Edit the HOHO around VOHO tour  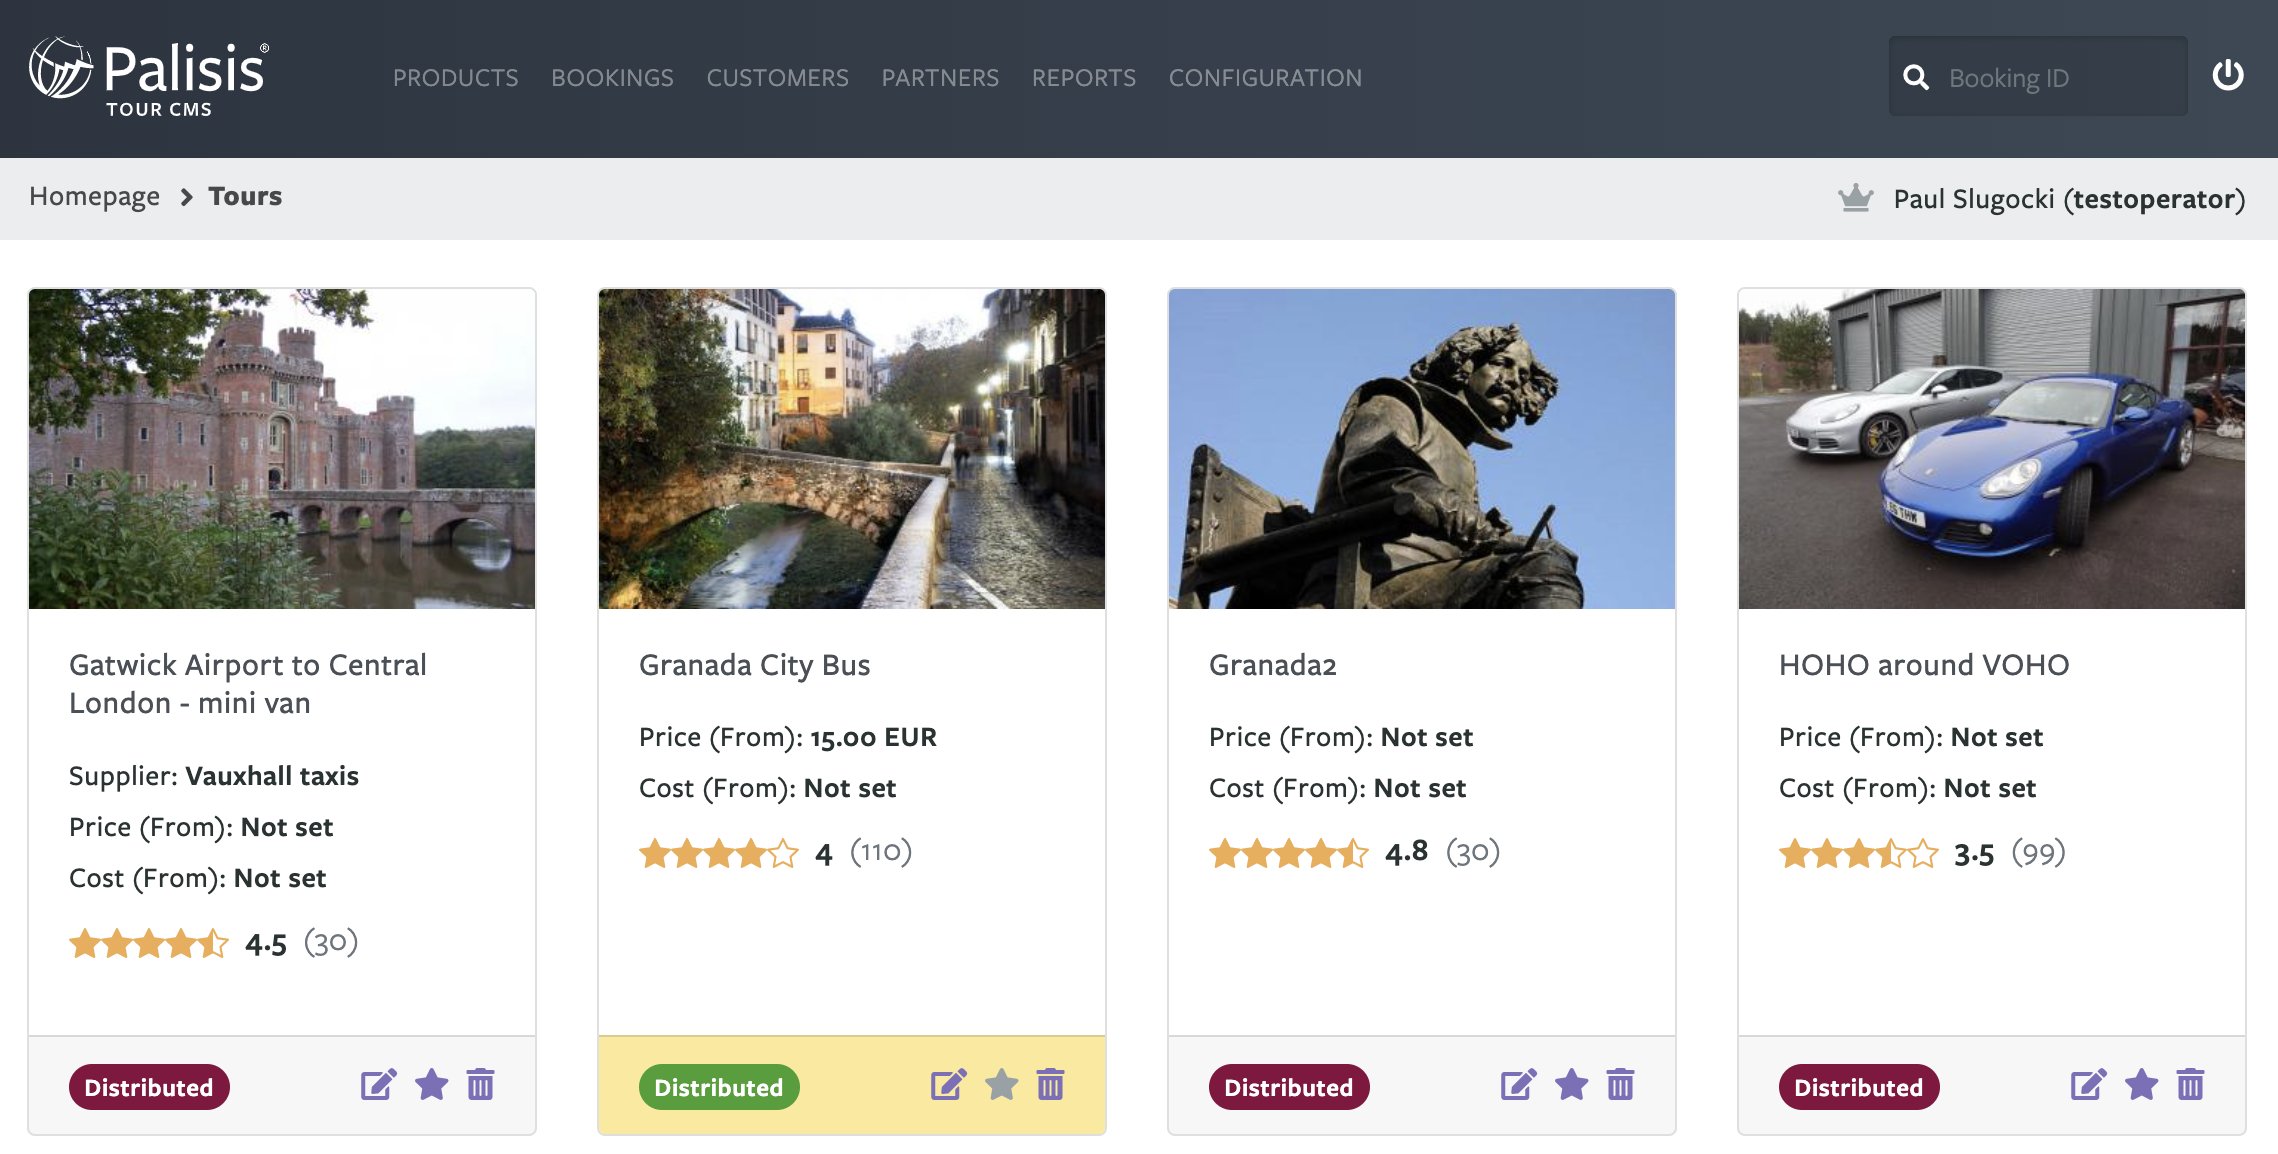pyautogui.click(x=2088, y=1085)
